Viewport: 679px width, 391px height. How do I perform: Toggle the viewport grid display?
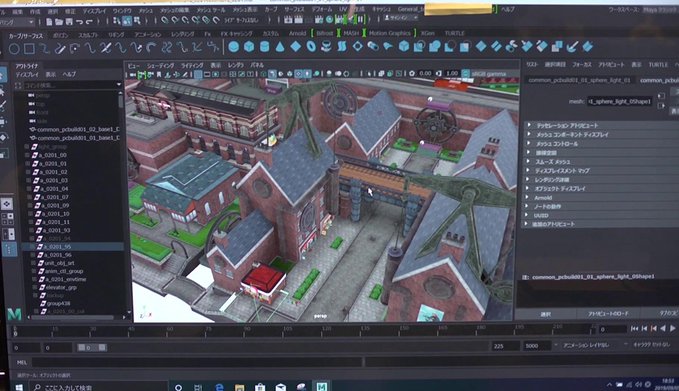tap(198, 74)
